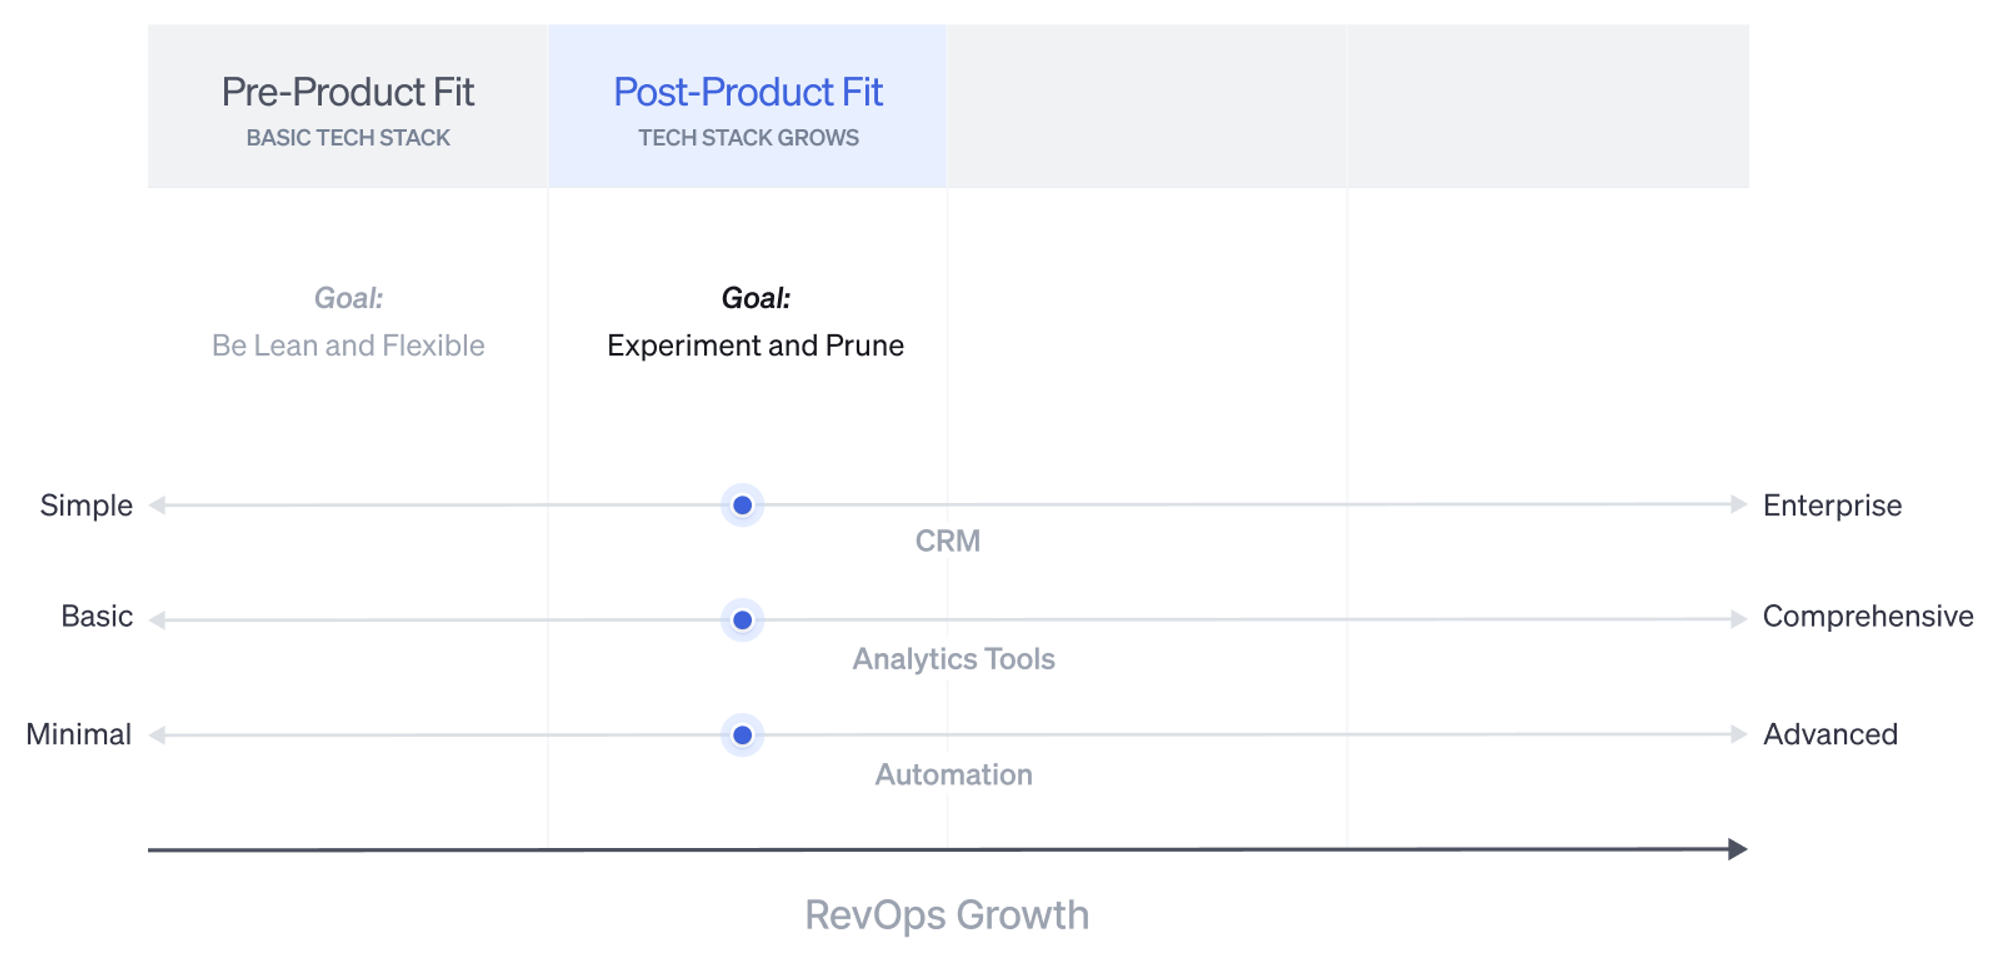Click the CRM label text
The height and width of the screenshot is (975, 2000).
[947, 541]
